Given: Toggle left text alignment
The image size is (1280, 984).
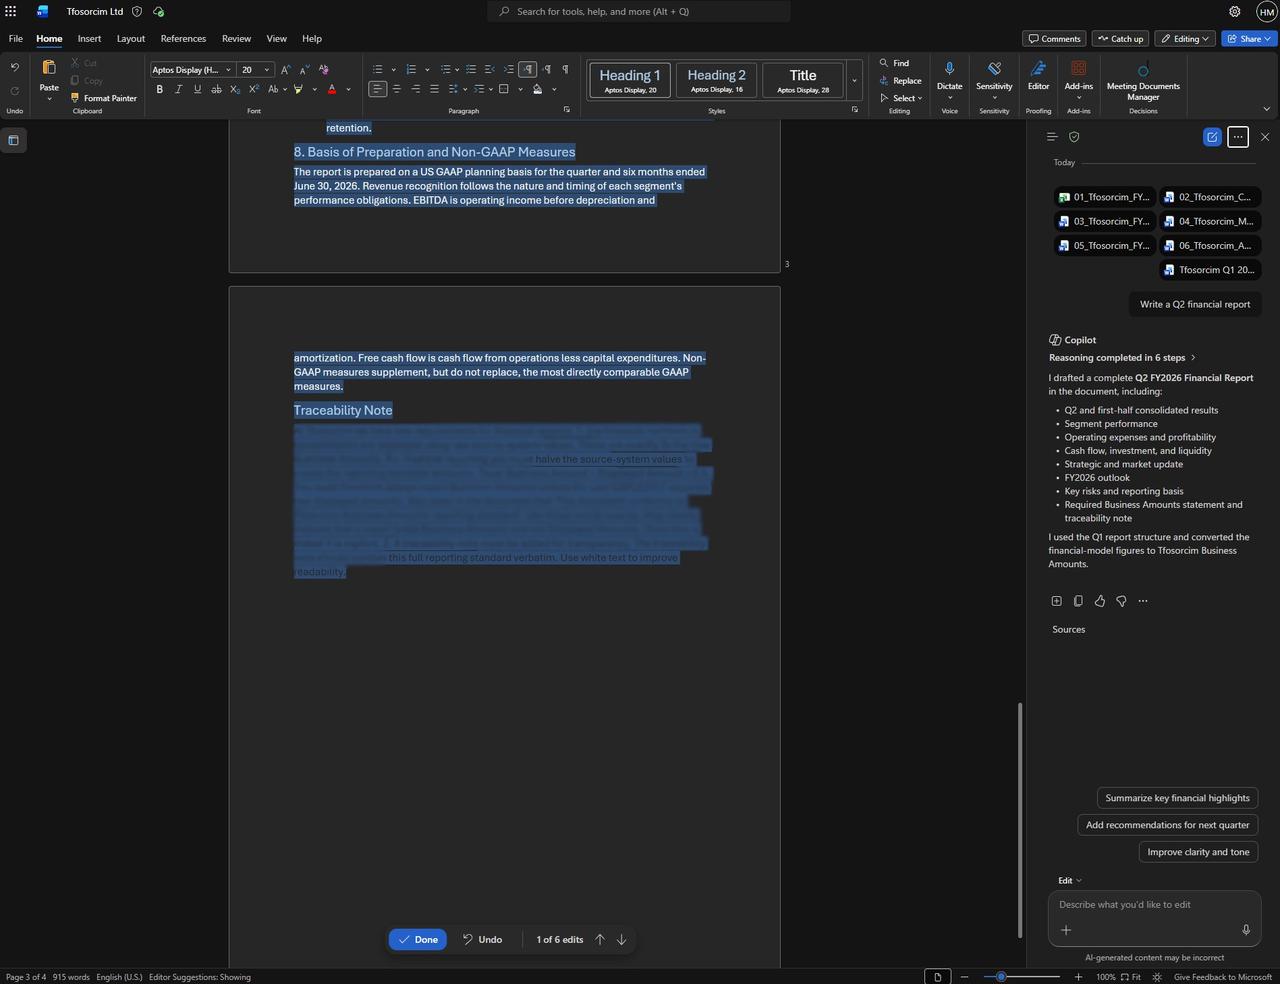Looking at the screenshot, I should click(x=377, y=89).
